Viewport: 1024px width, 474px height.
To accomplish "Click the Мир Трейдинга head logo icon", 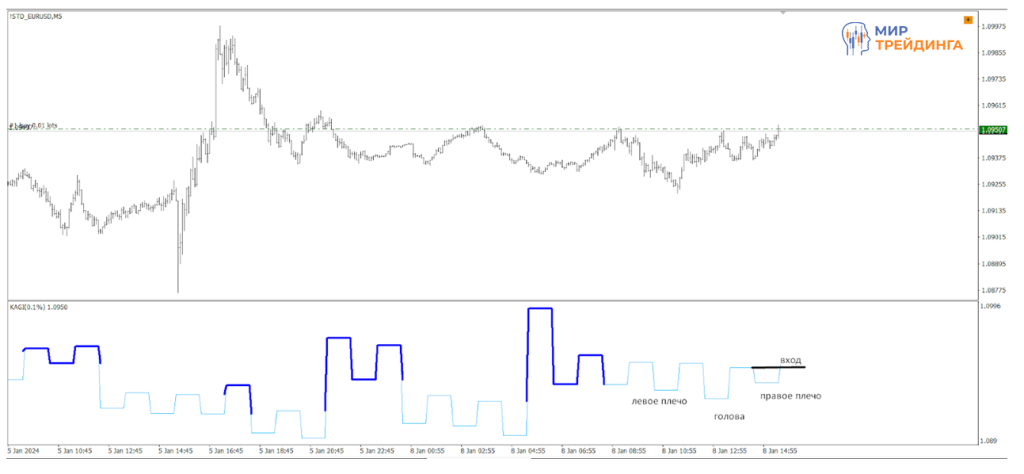I will pos(853,38).
